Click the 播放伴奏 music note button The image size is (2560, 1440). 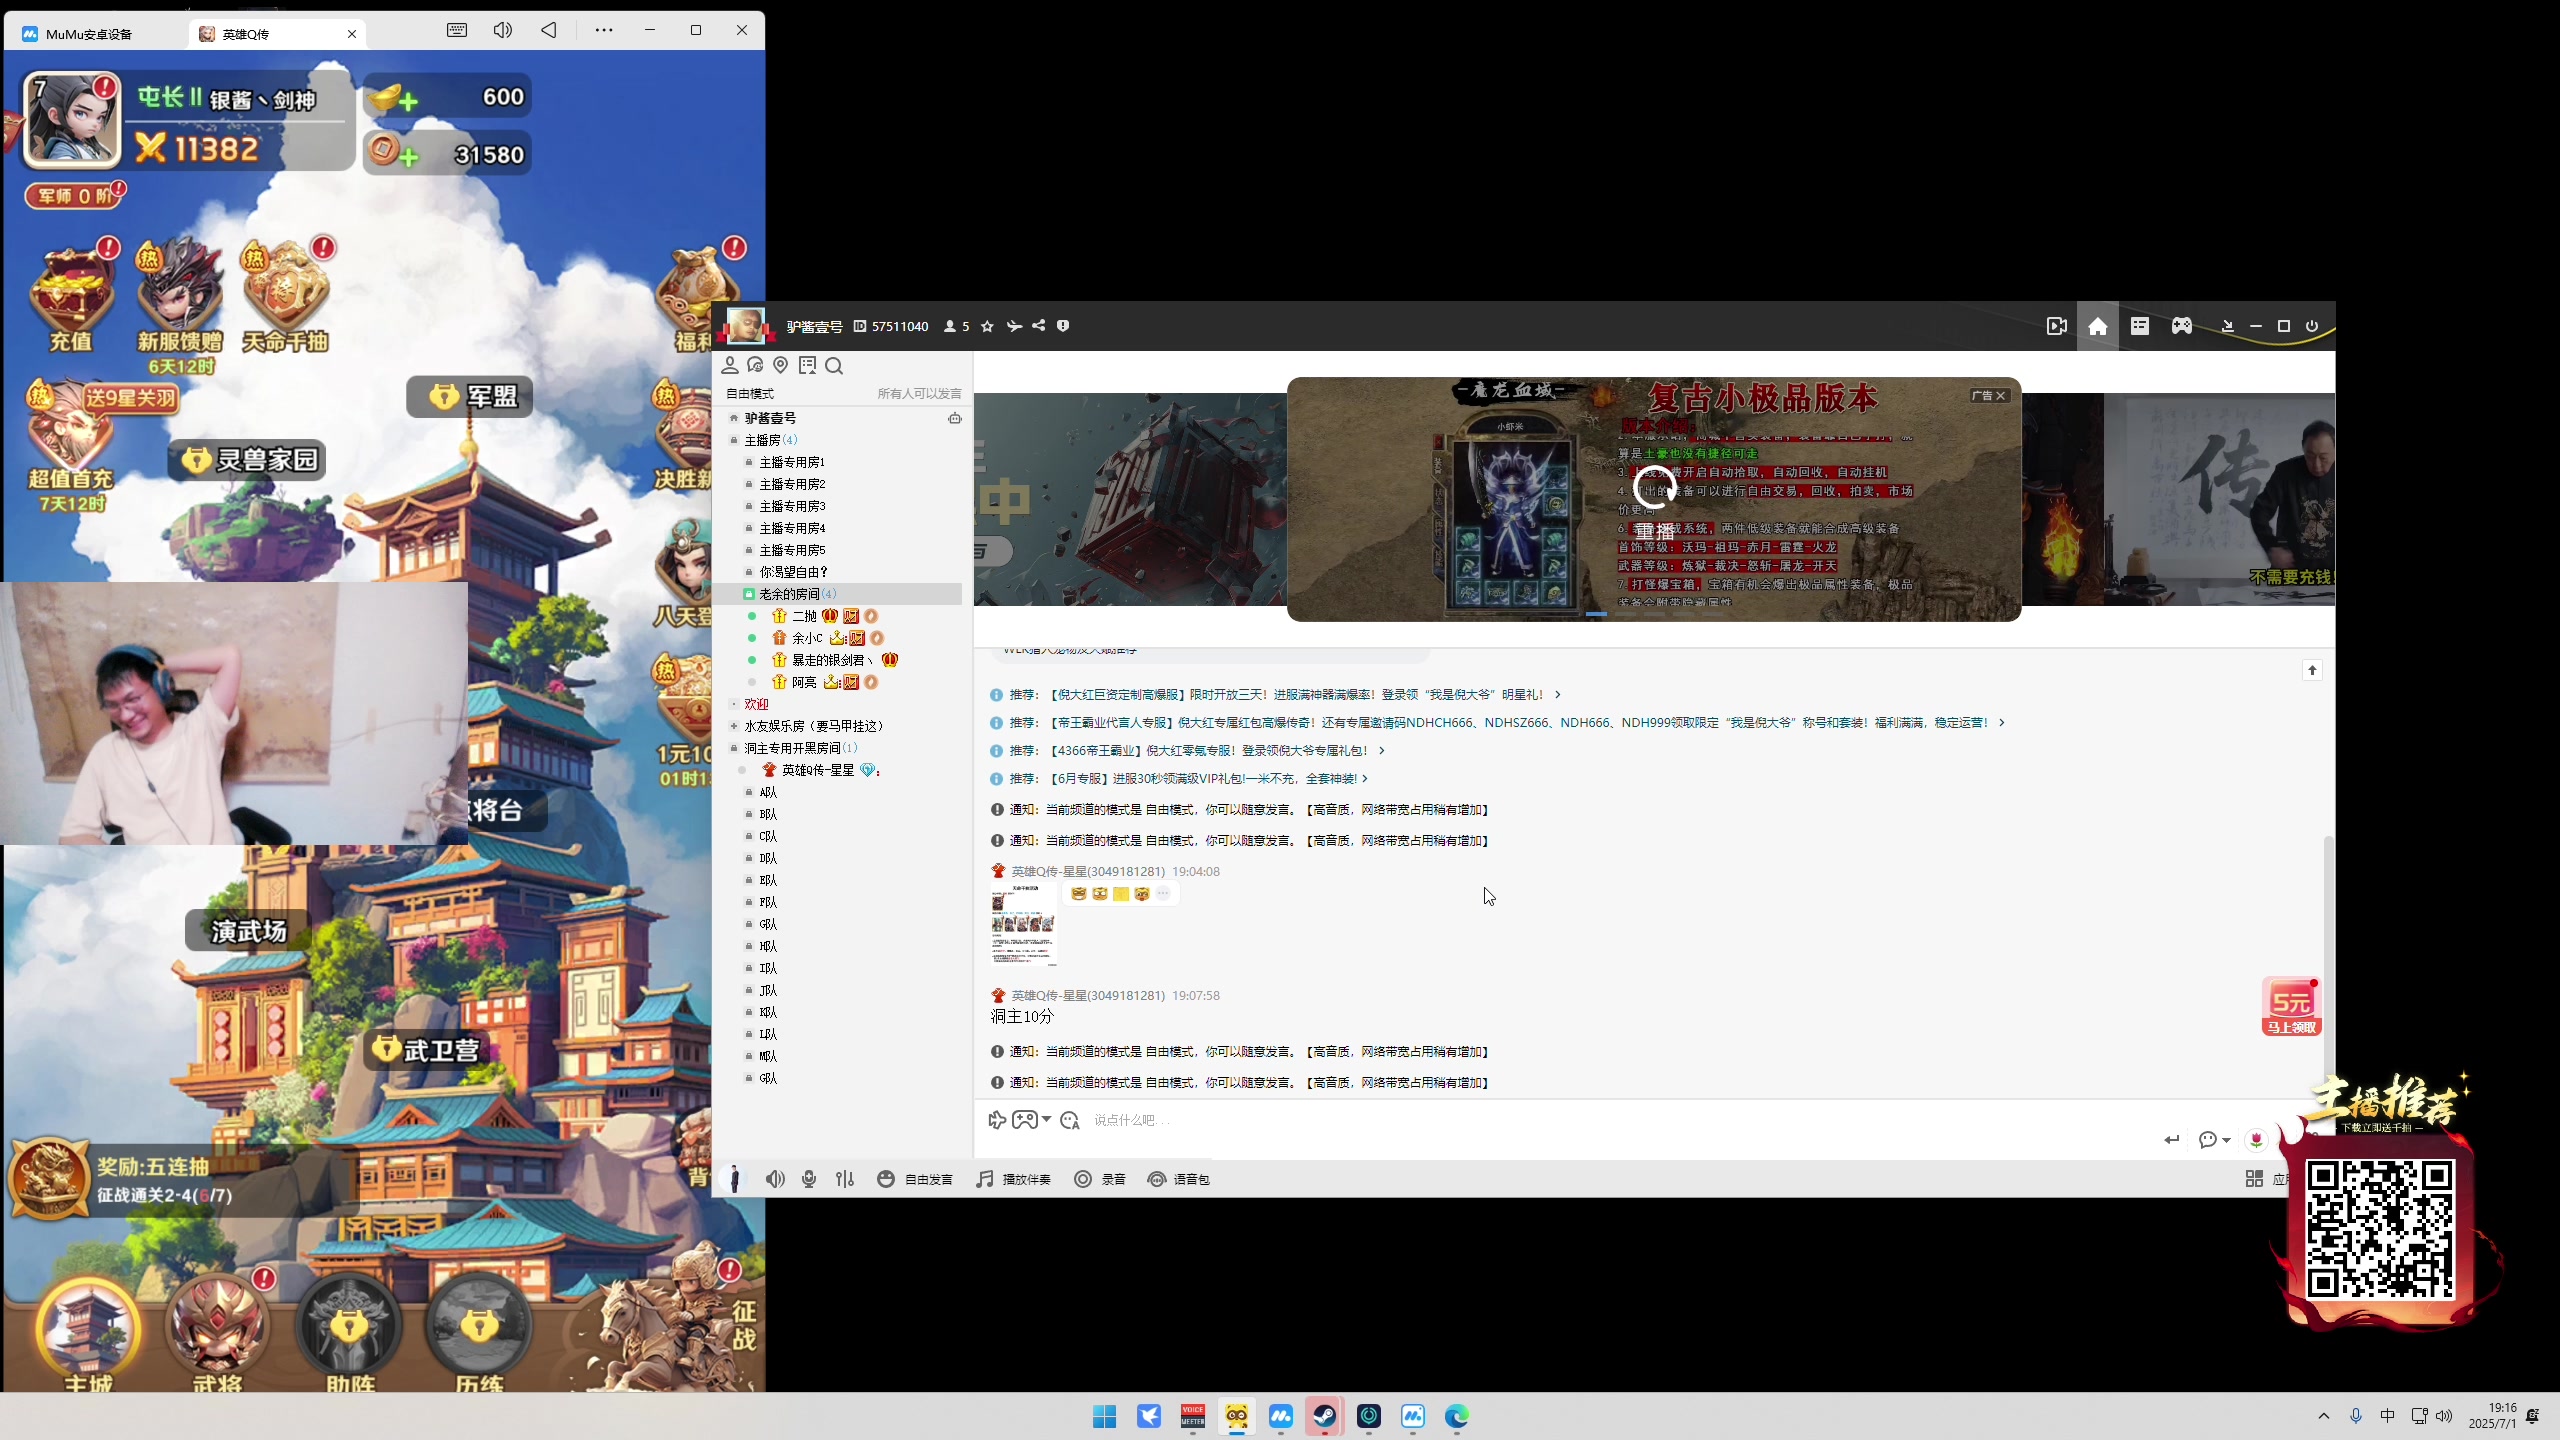pos(1014,1179)
